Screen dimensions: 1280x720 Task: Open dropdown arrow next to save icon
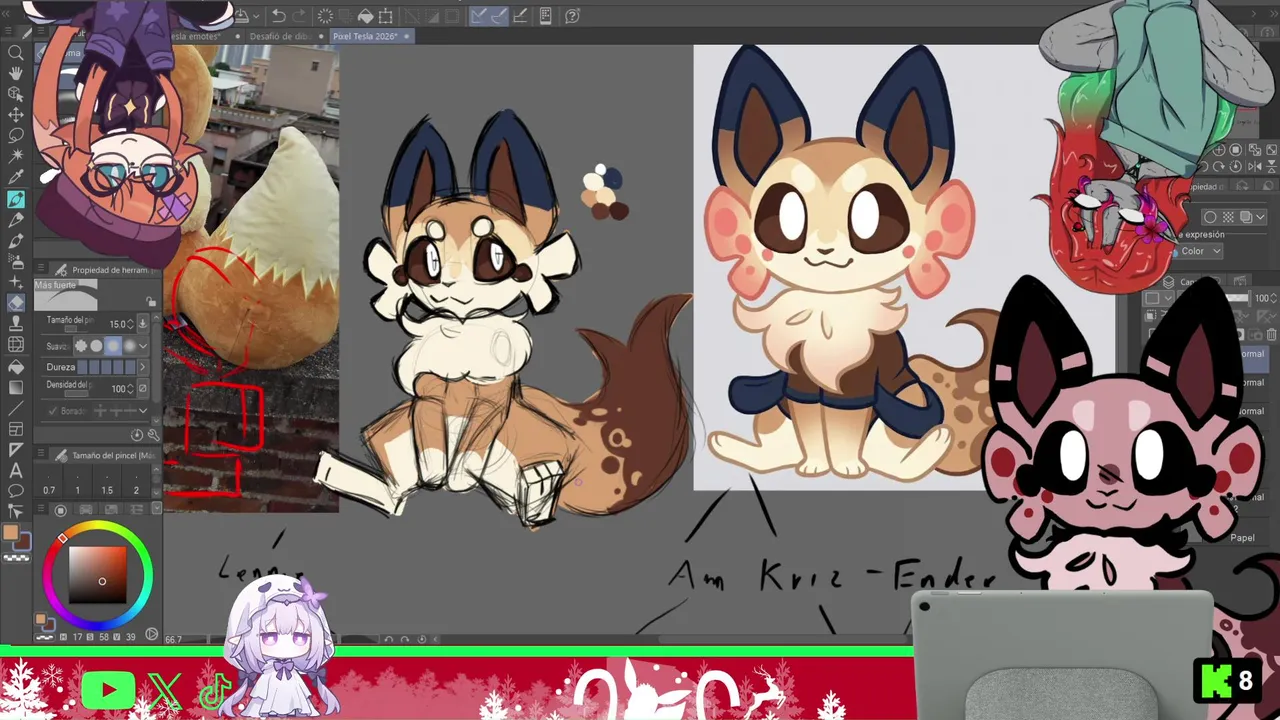point(256,16)
